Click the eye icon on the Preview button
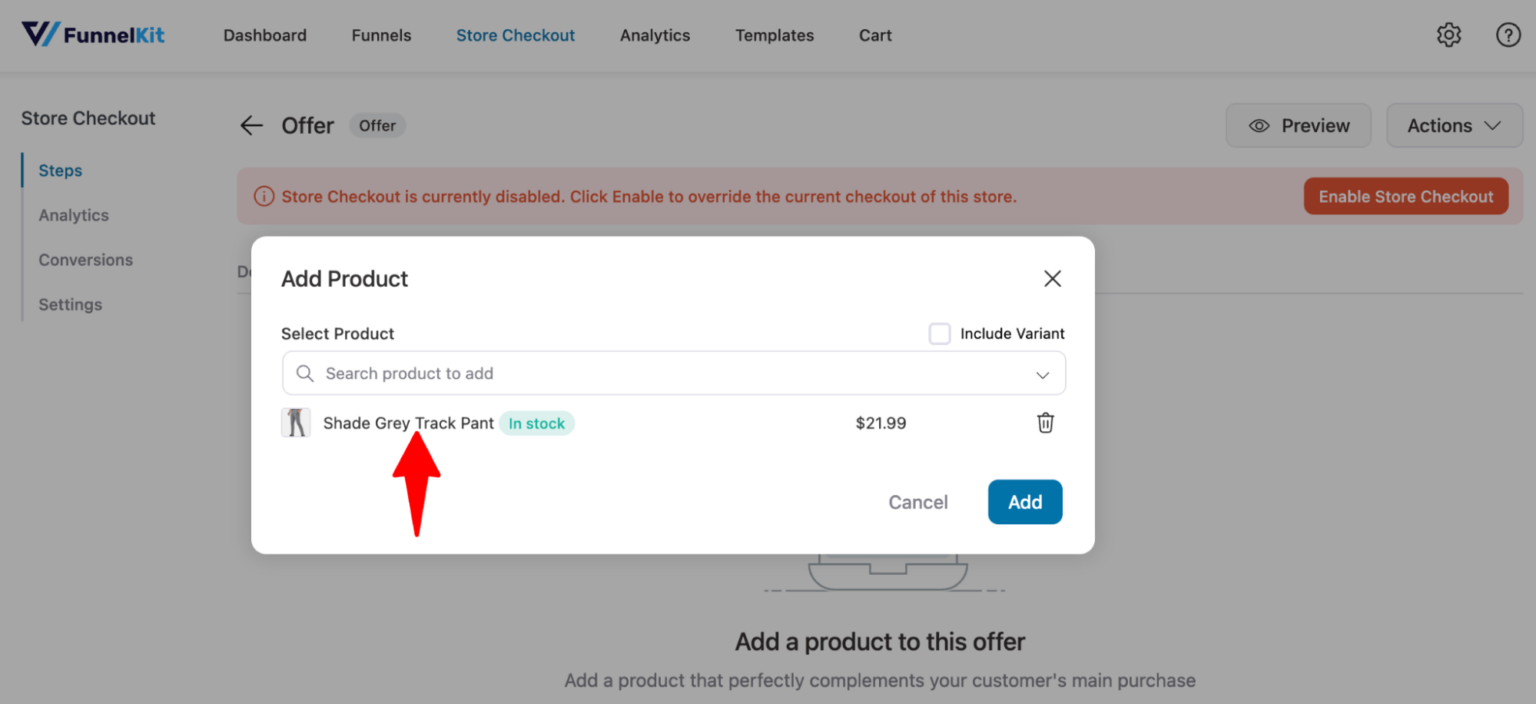 (x=1259, y=125)
